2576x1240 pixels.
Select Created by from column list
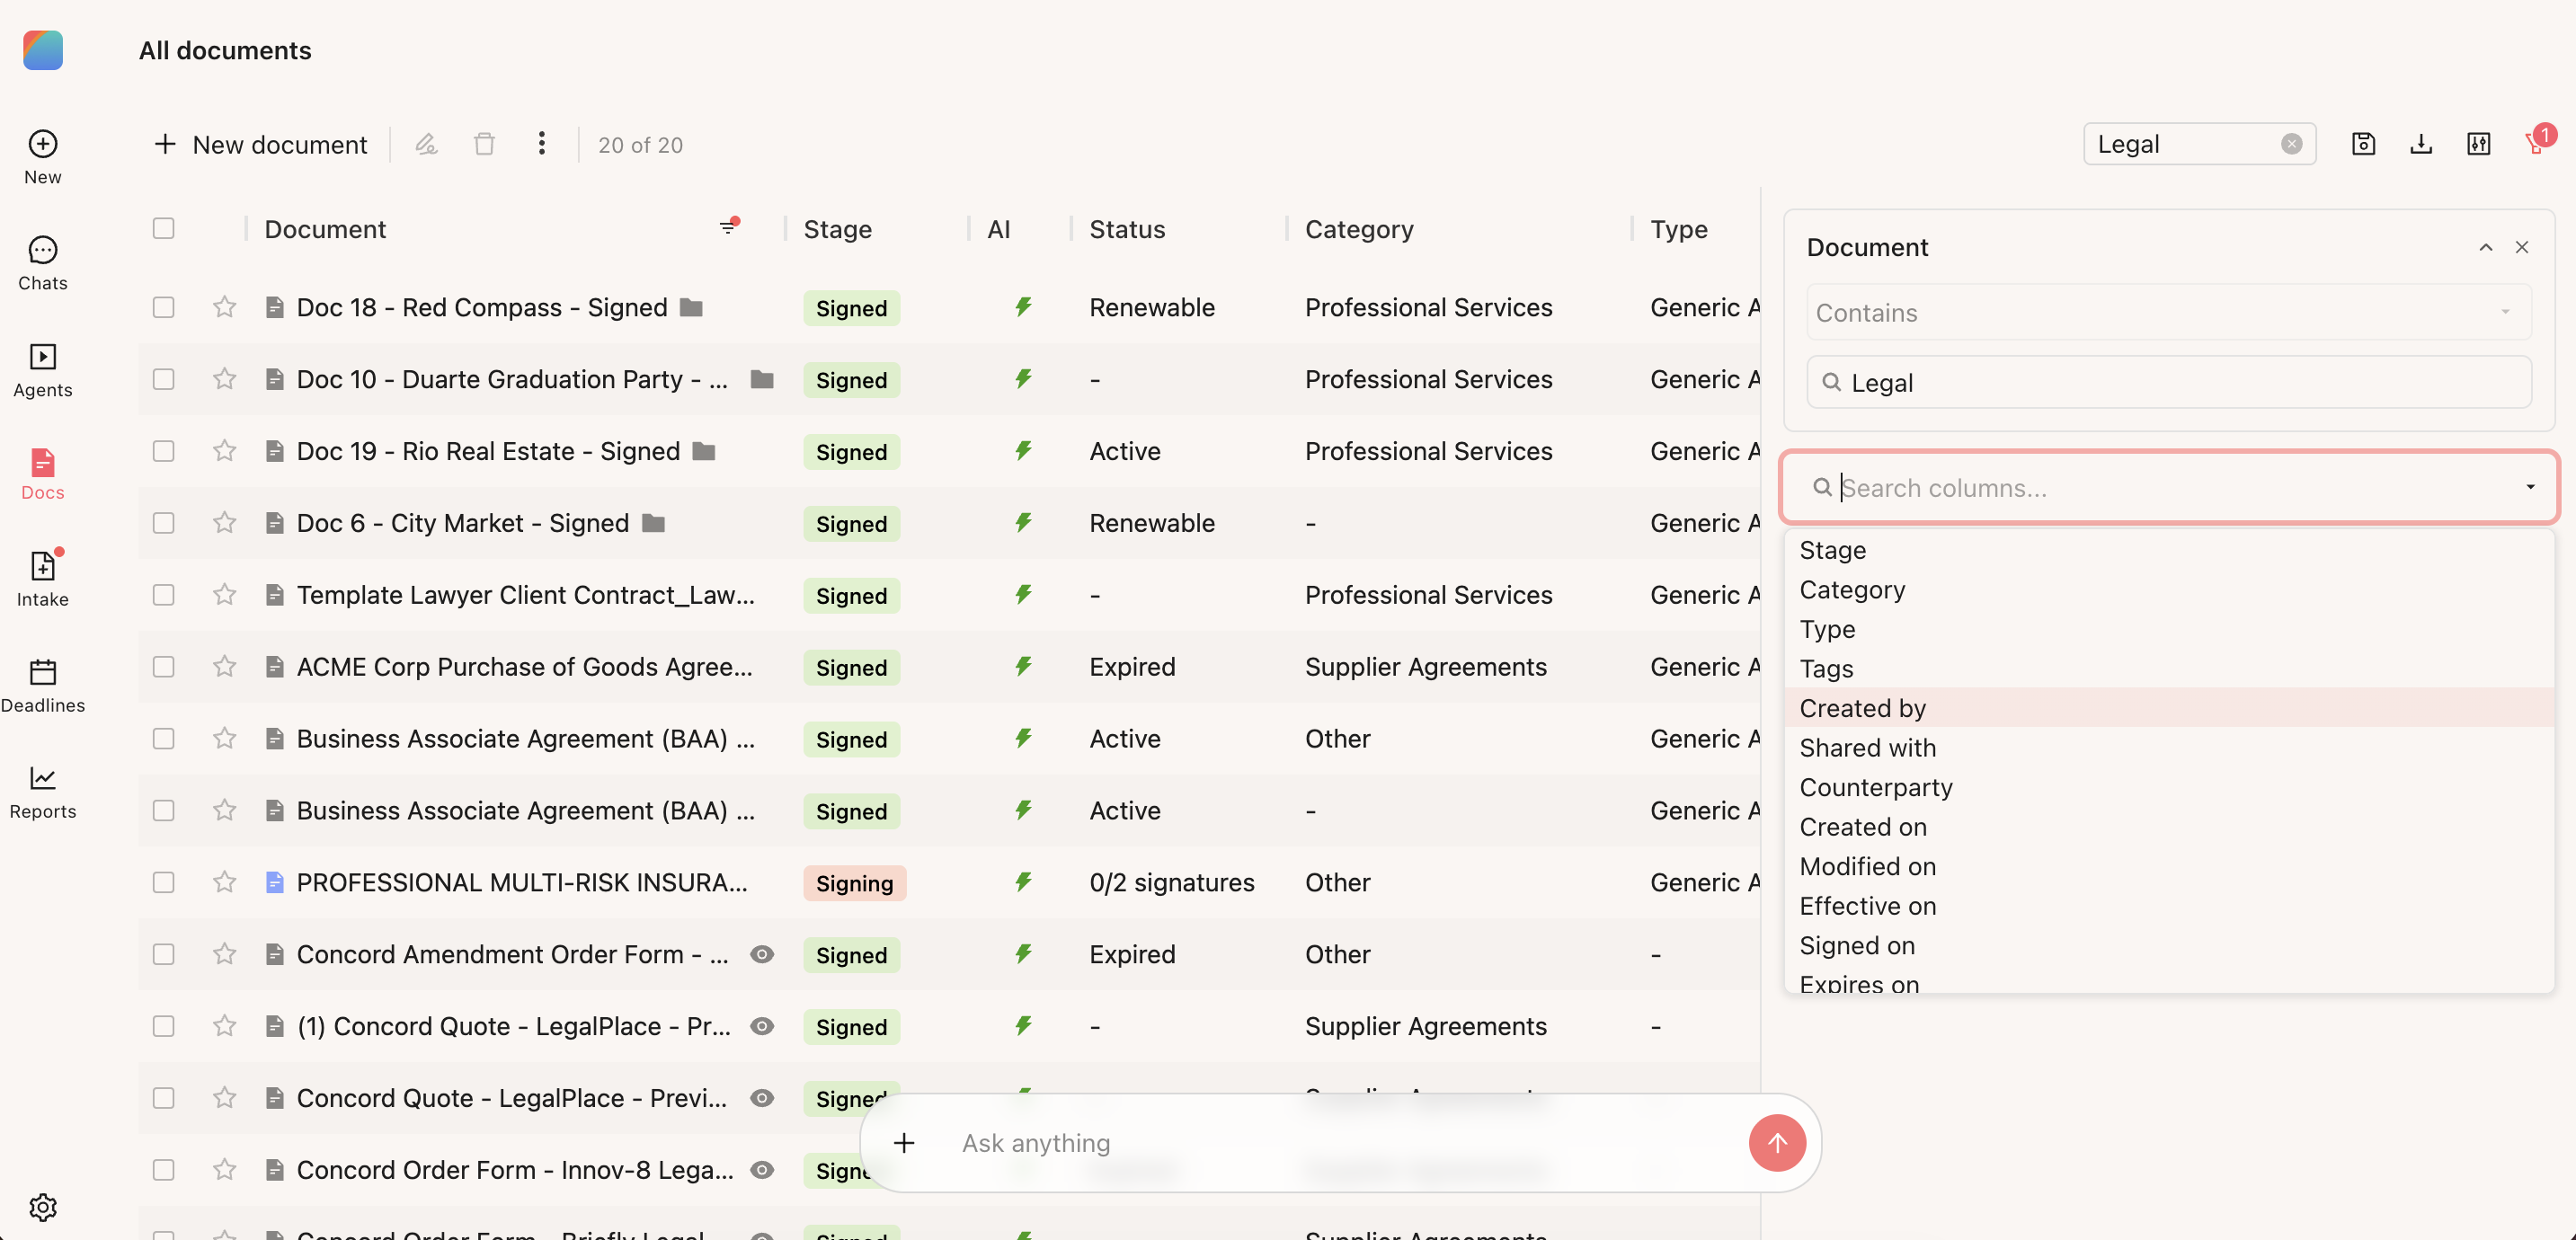1862,707
